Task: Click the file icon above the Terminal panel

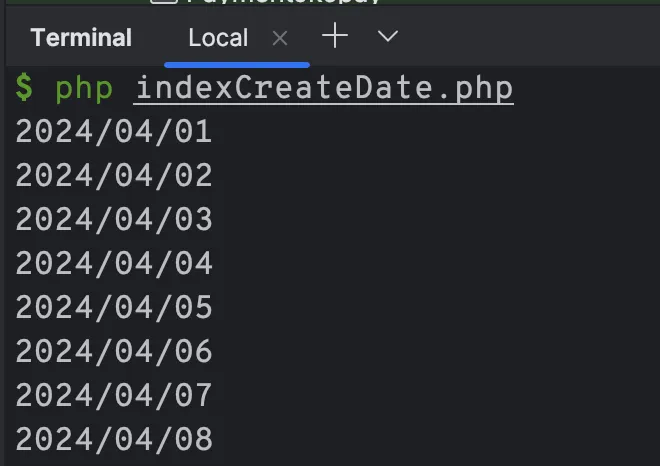Action: tap(163, 3)
